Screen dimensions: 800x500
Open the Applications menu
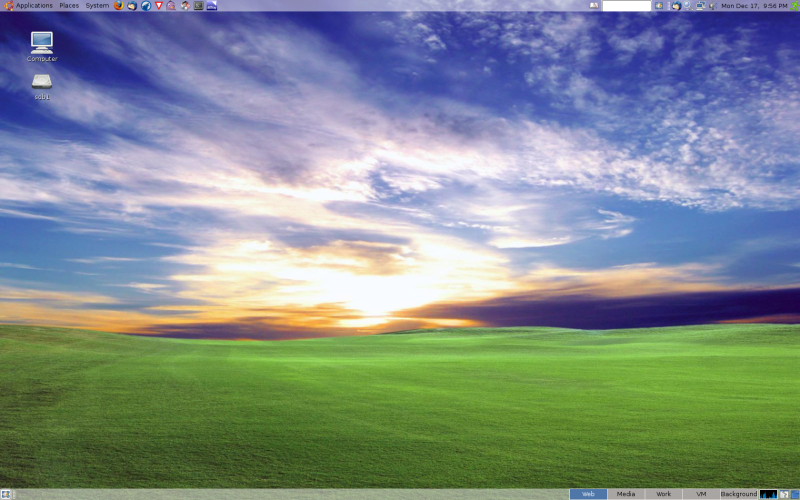34,6
